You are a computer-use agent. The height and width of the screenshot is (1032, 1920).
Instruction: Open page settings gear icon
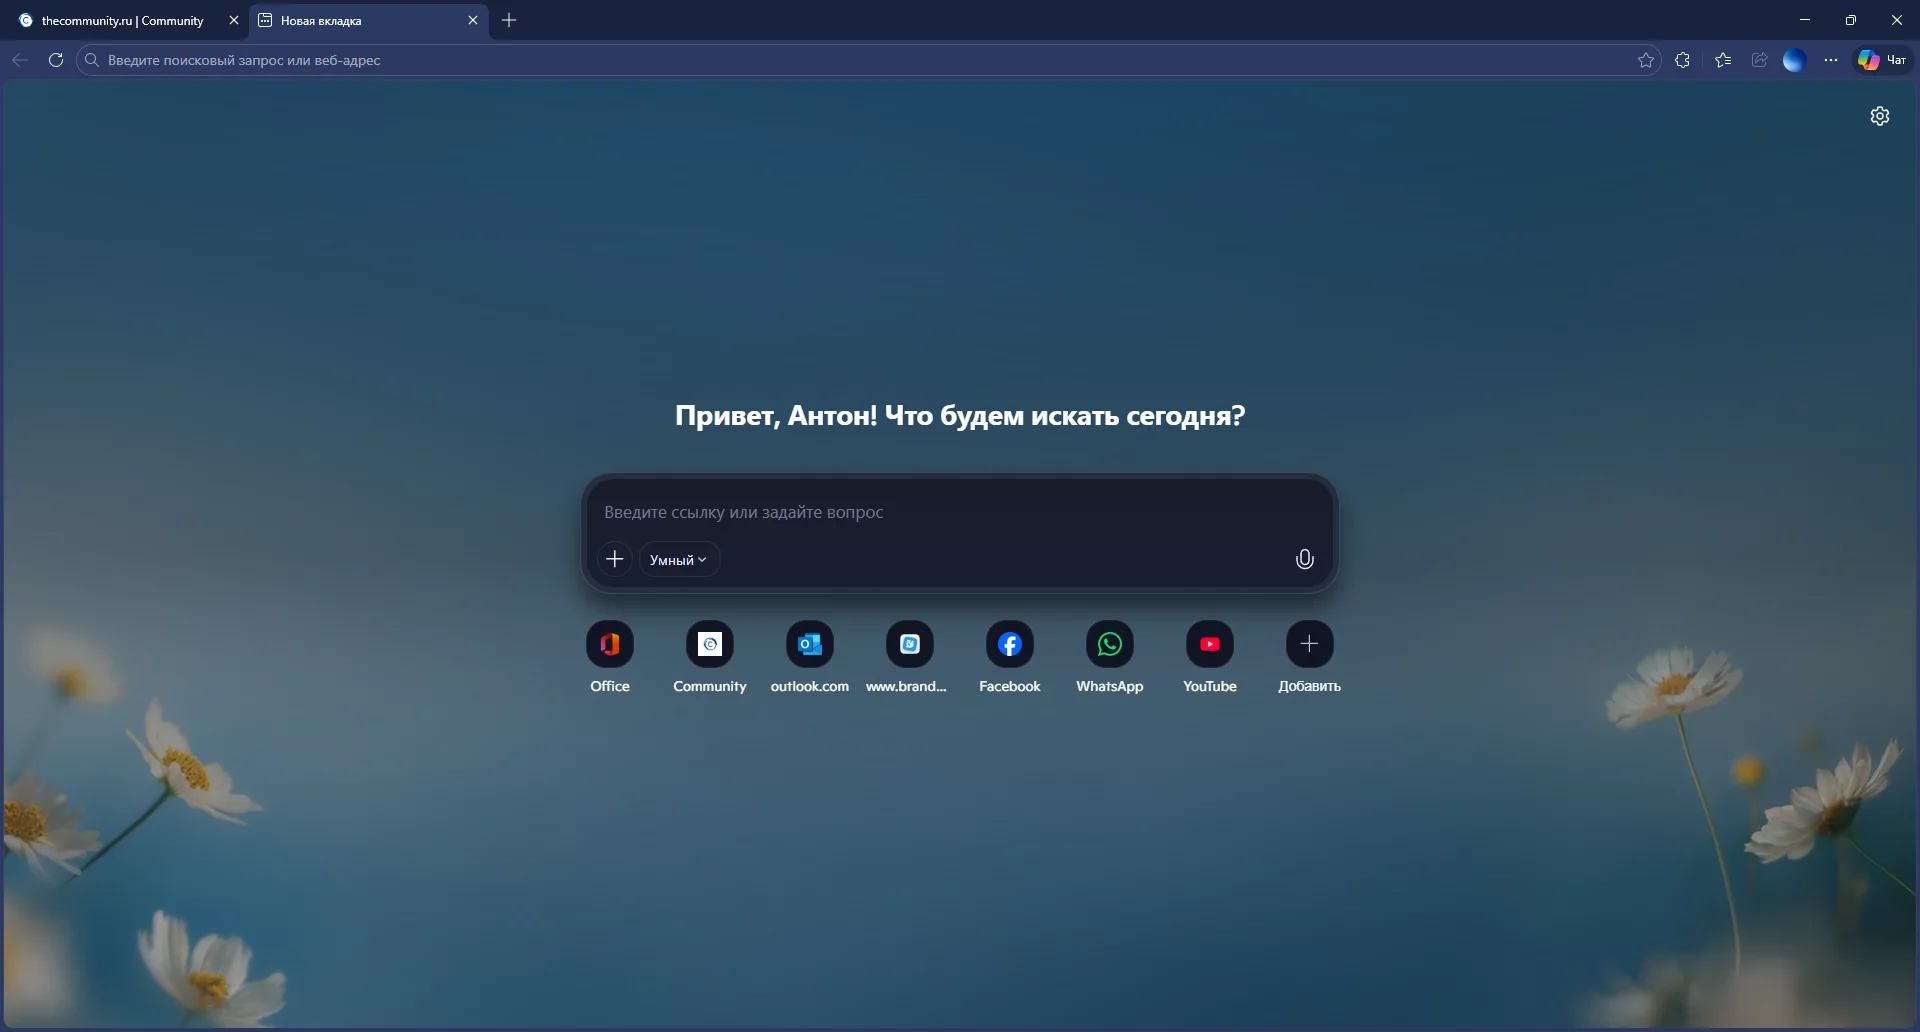coord(1880,116)
